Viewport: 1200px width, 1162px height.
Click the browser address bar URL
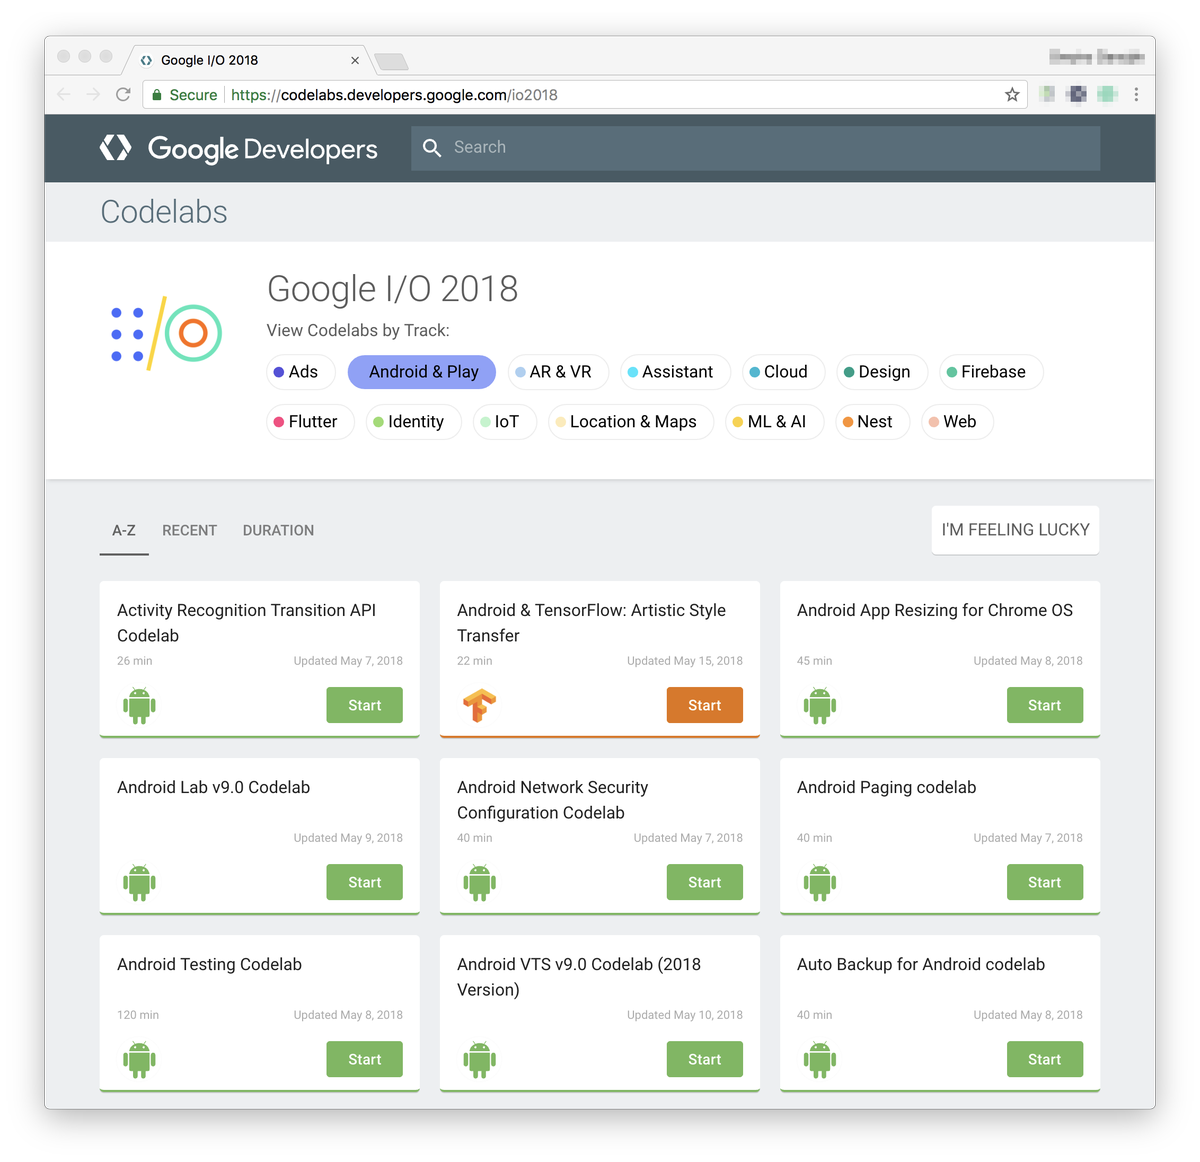click(394, 95)
